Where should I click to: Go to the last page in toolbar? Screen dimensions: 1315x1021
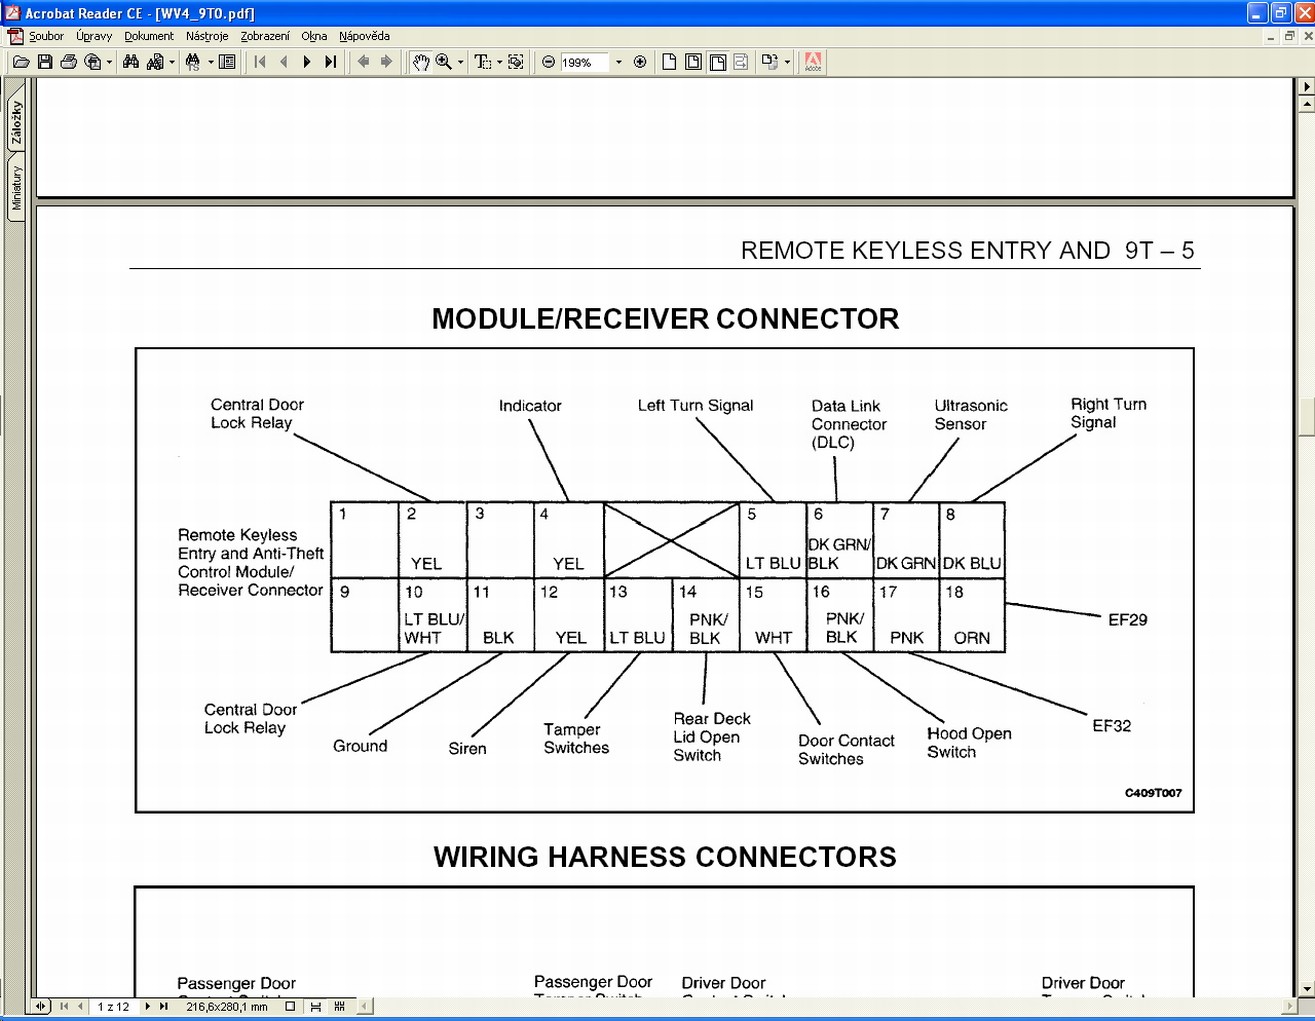click(331, 62)
